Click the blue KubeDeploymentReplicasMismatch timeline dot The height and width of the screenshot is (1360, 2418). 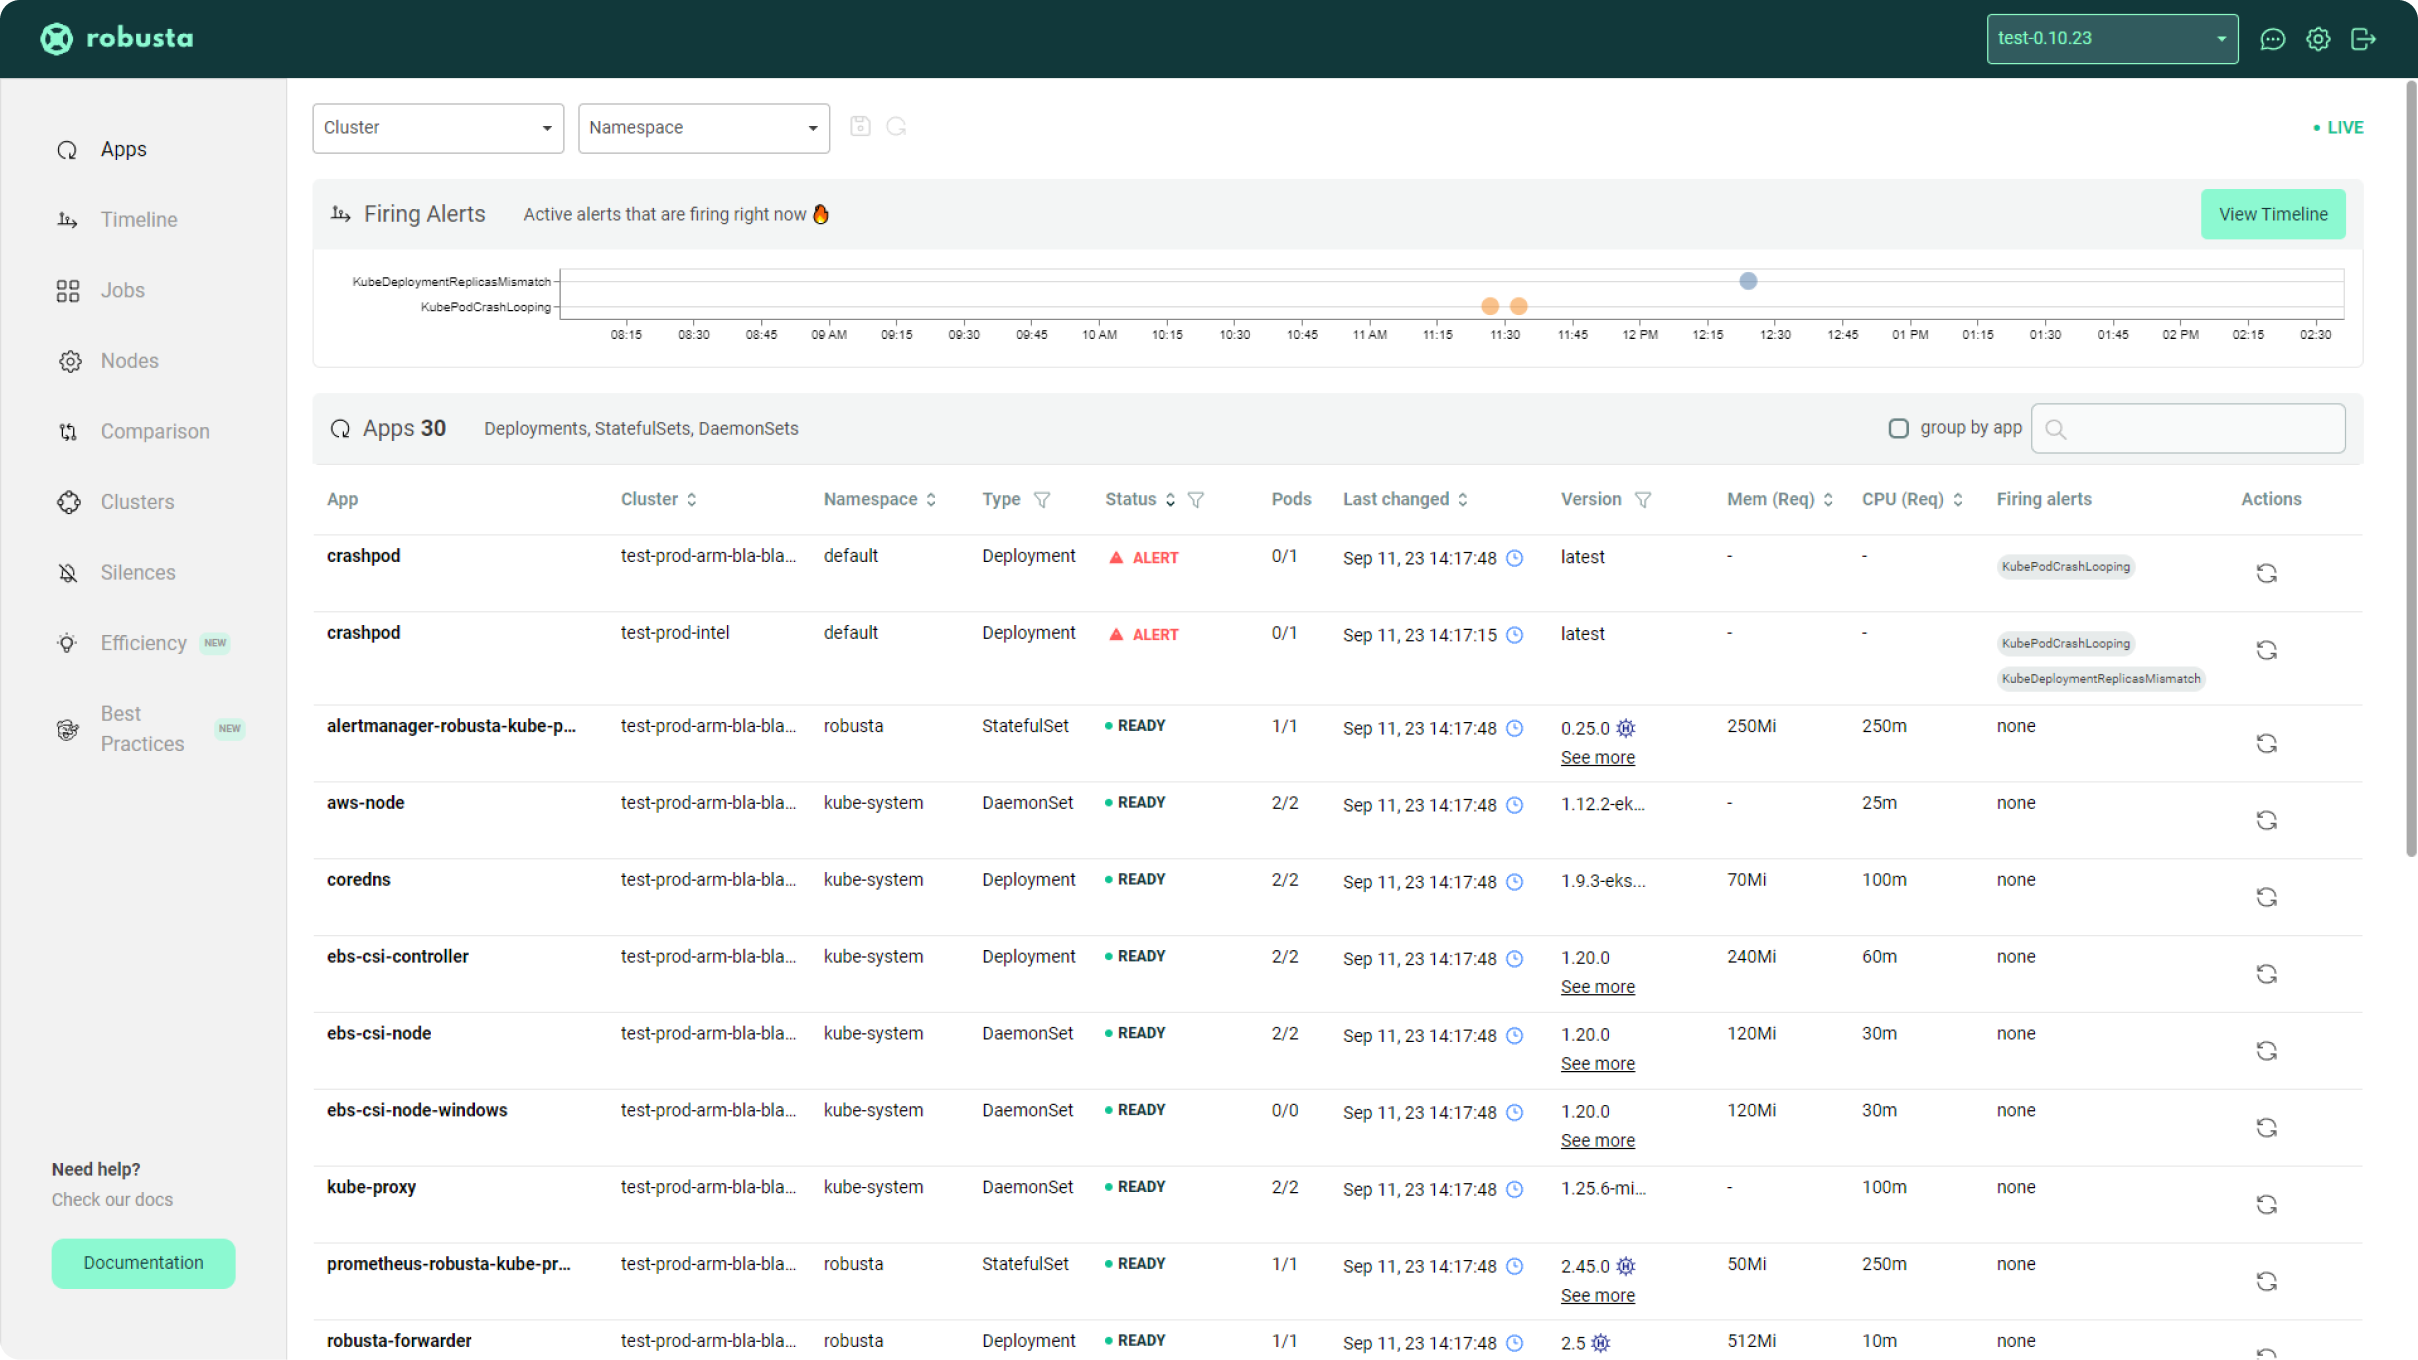pyautogui.click(x=1748, y=281)
